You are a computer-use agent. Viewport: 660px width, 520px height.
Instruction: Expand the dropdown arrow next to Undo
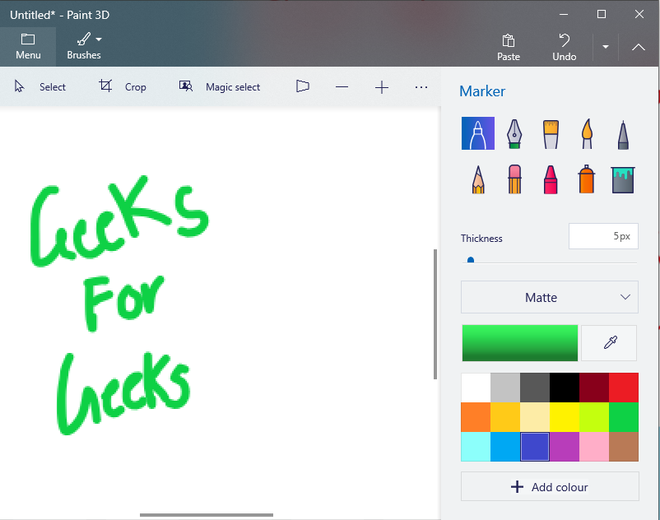tap(605, 47)
